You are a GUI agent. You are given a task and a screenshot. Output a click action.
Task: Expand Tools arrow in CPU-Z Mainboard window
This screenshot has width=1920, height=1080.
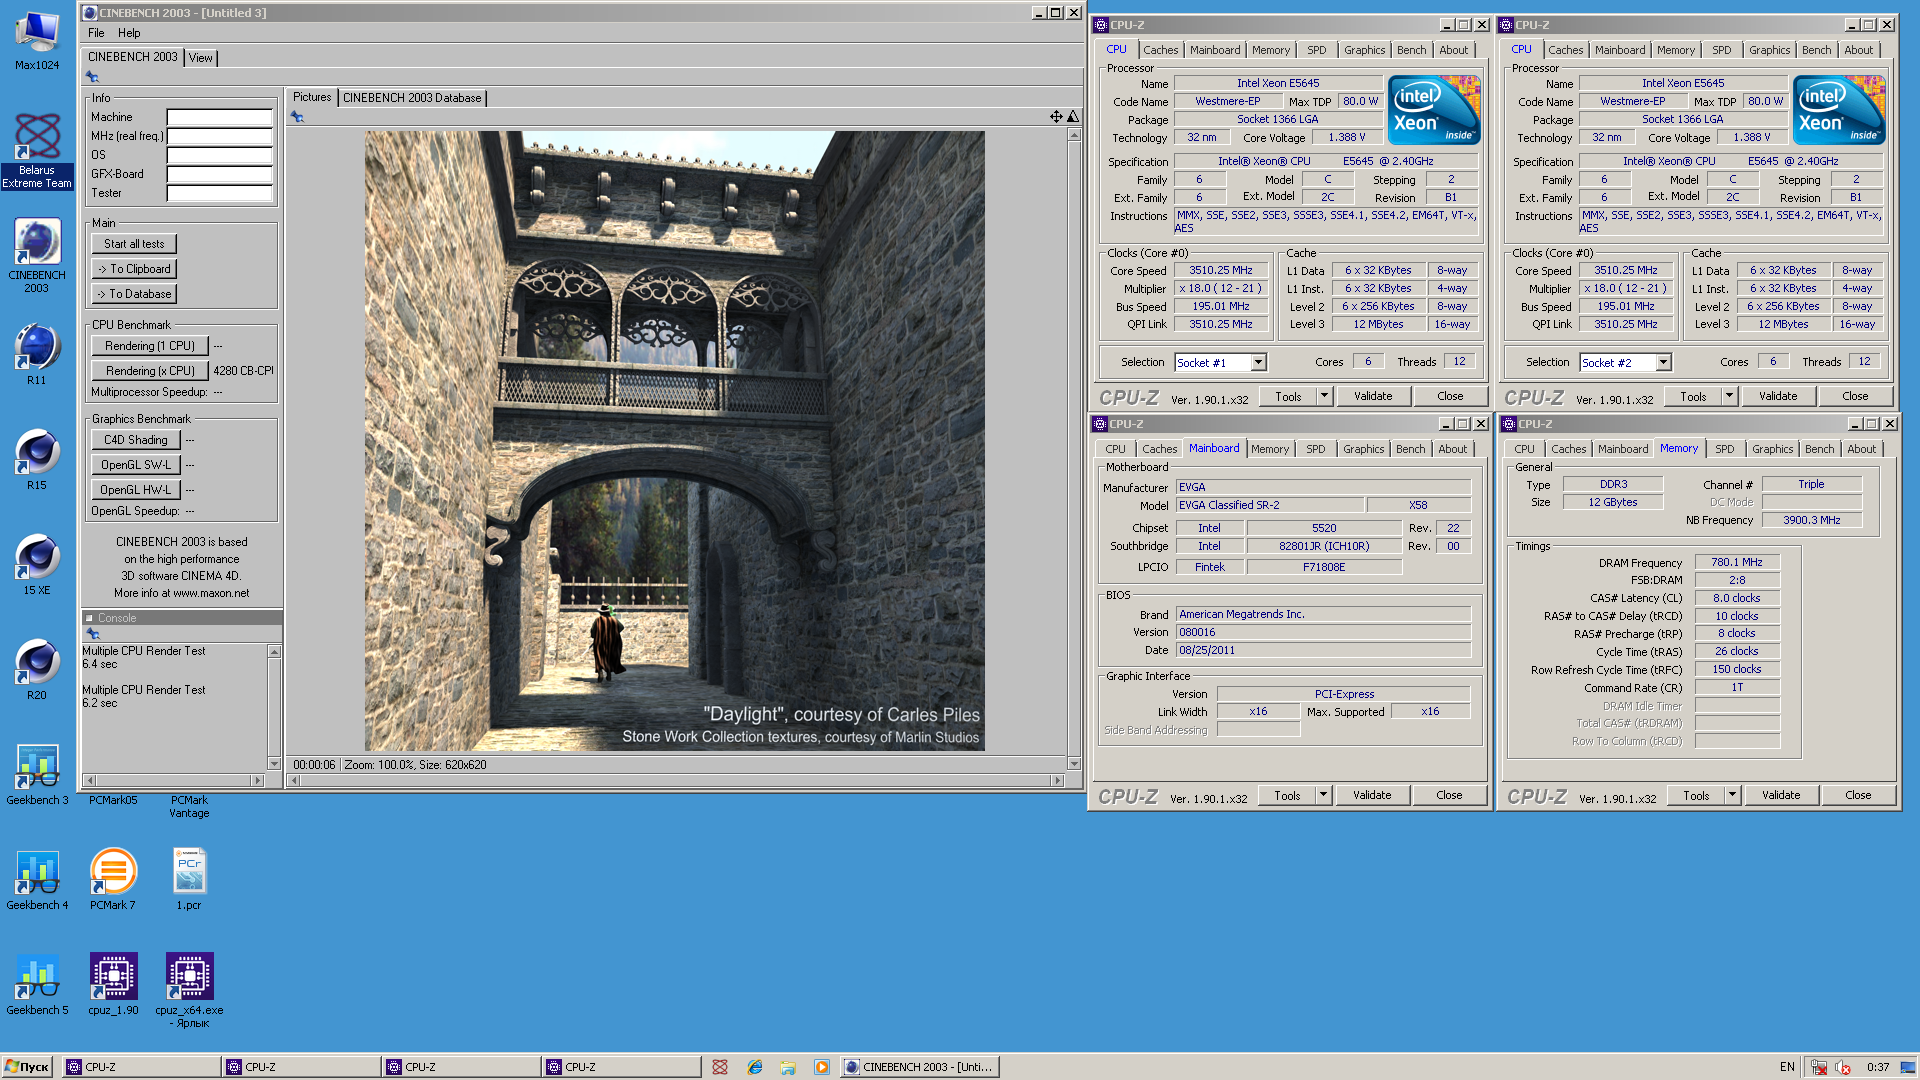[x=1323, y=795]
